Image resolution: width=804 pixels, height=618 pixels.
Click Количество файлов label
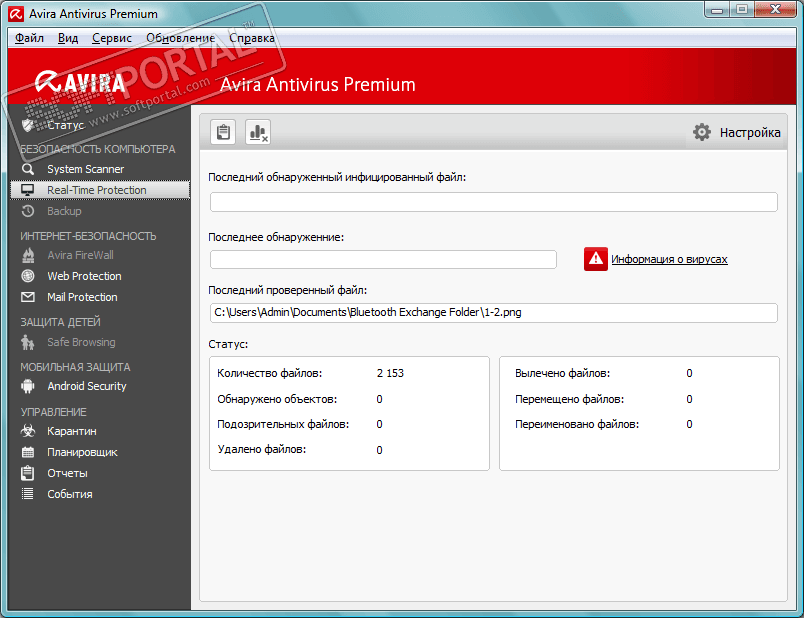[x=270, y=373]
